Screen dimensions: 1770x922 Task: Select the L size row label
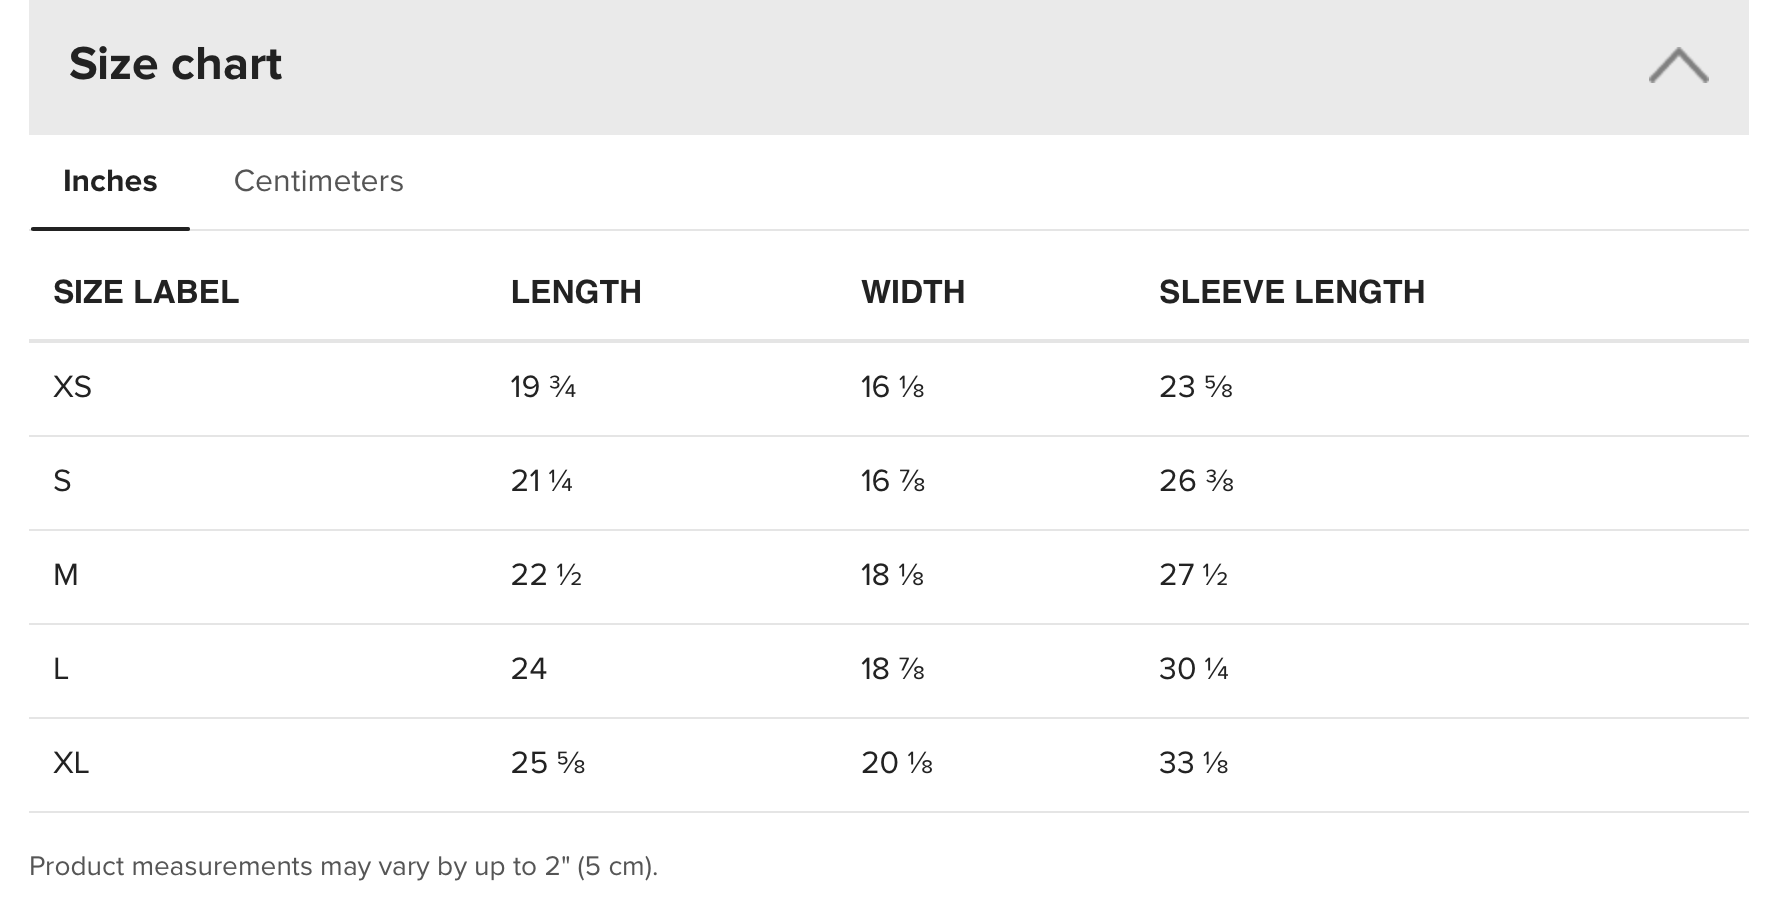pos(61,669)
